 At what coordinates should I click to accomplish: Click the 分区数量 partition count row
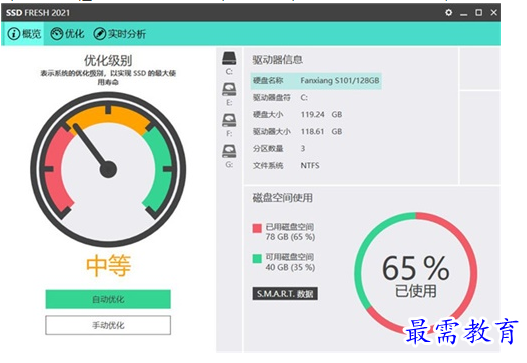[x=279, y=148]
